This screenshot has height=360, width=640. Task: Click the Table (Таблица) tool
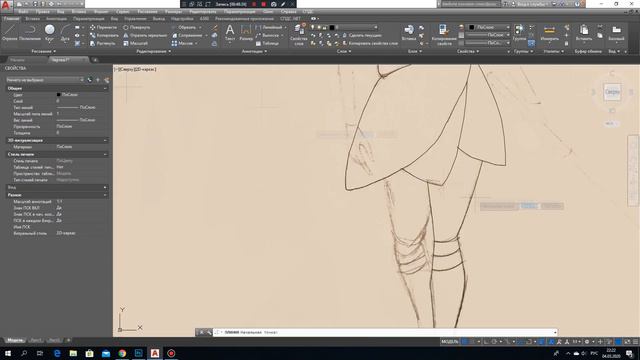[x=267, y=43]
